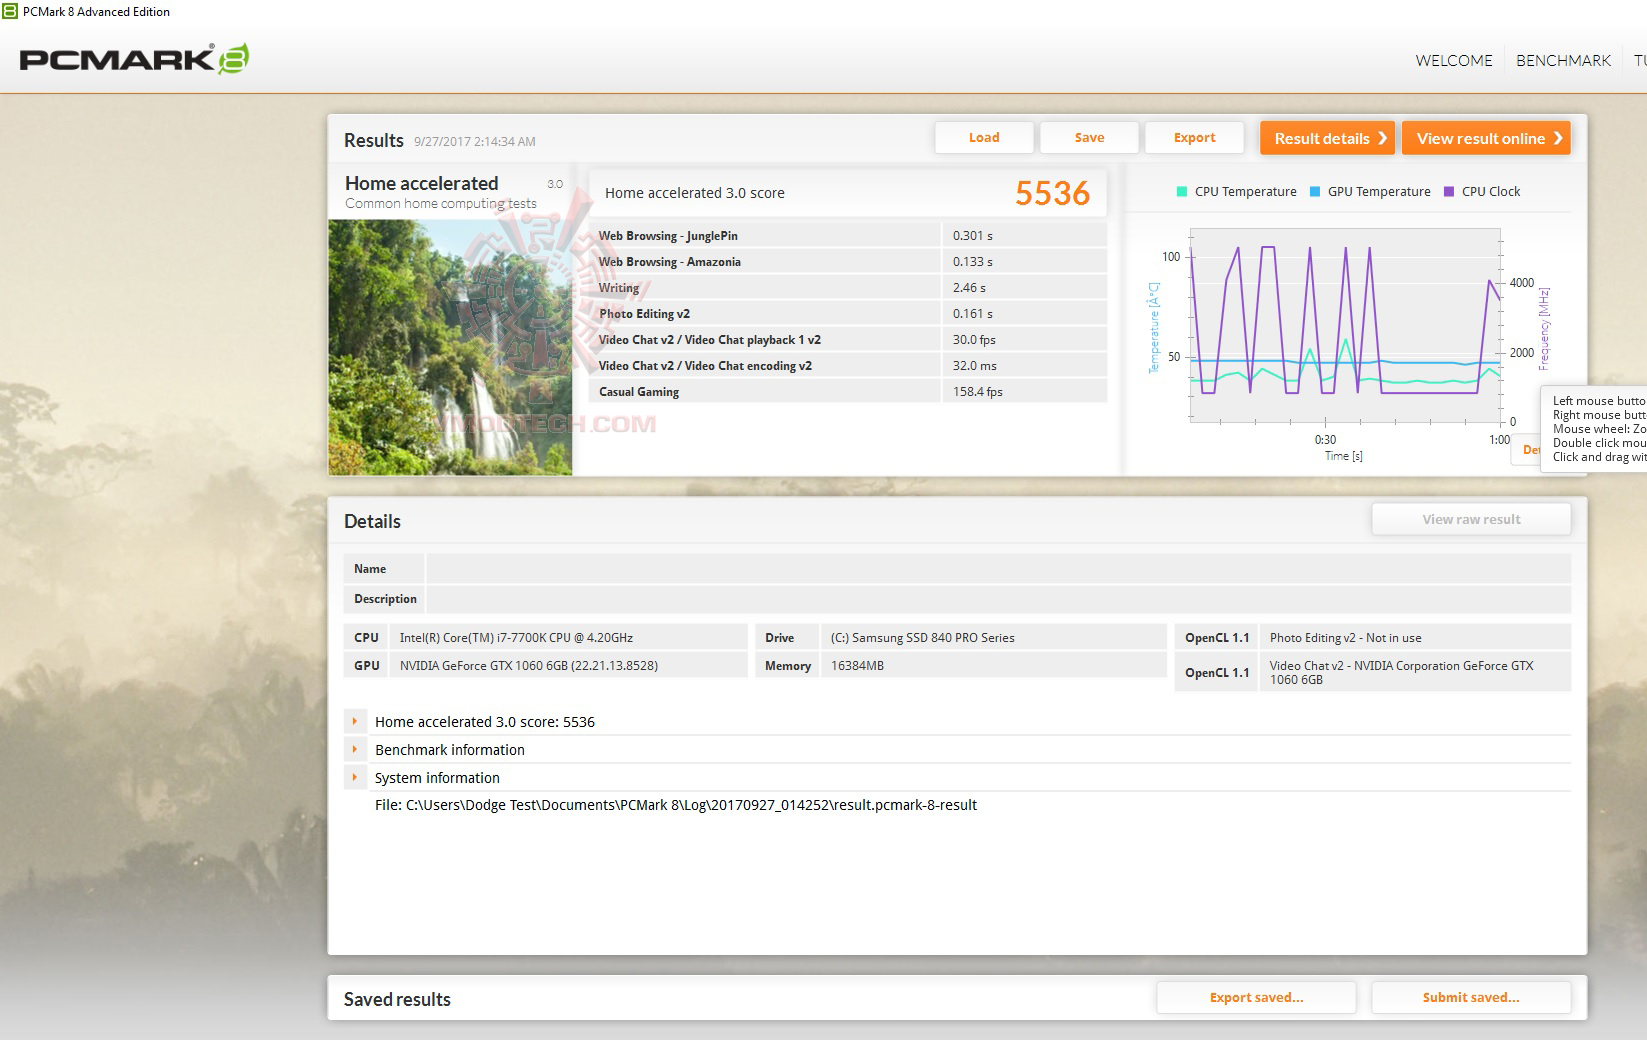Click the GeForce GTX 1060 GPU value
Viewport: 1647px width, 1040px height.
click(529, 665)
